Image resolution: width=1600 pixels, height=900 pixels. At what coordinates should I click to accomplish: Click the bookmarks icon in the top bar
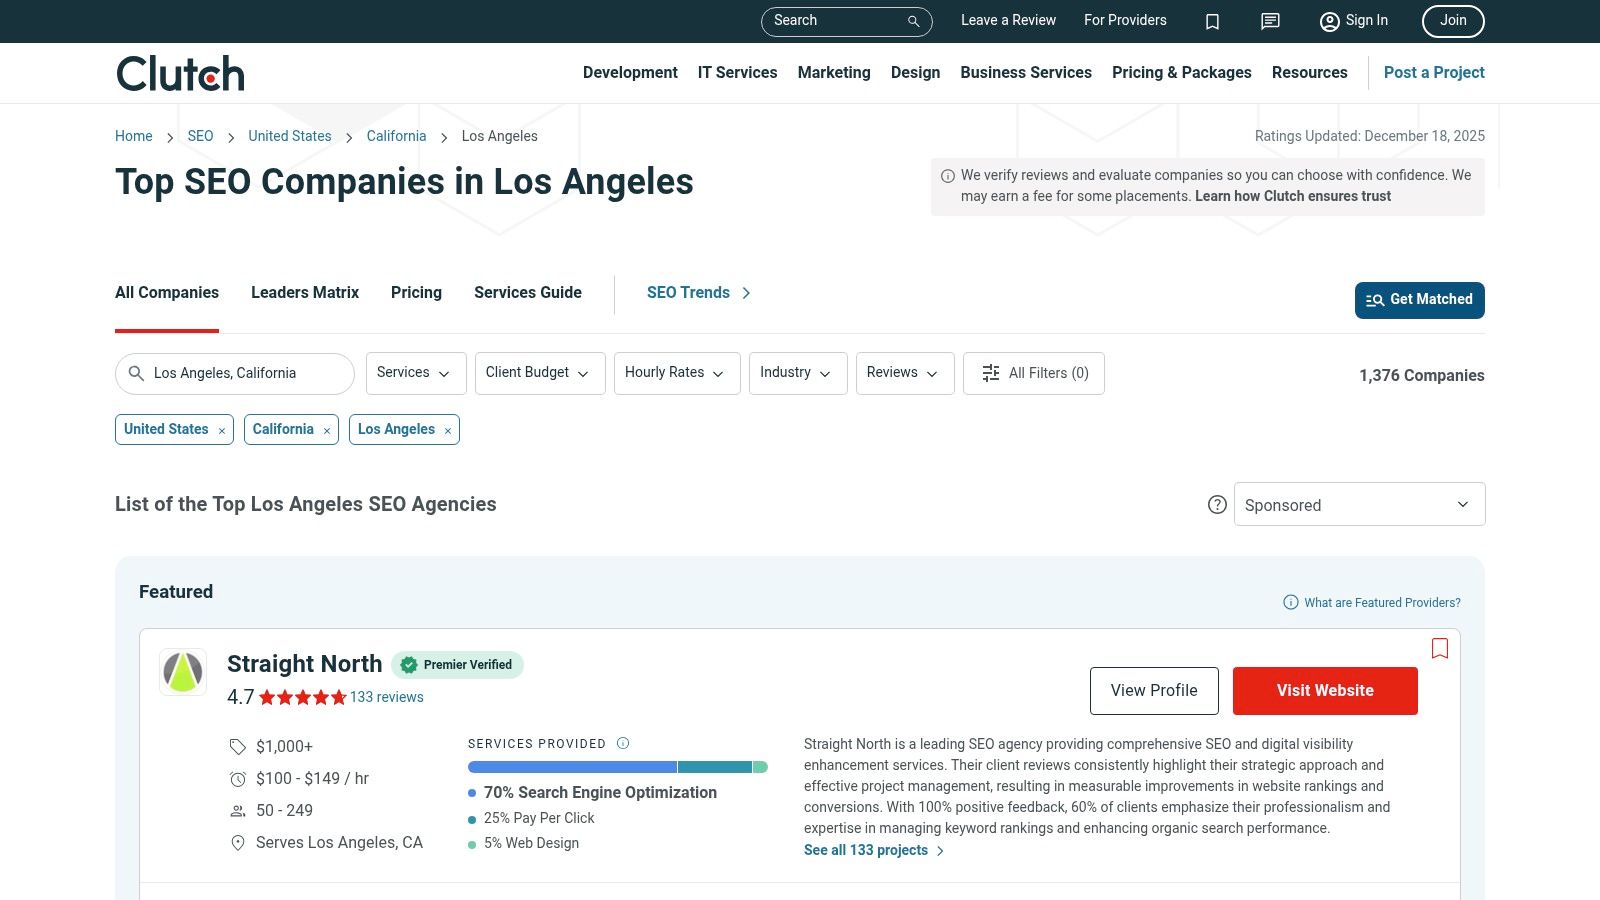[x=1212, y=21]
